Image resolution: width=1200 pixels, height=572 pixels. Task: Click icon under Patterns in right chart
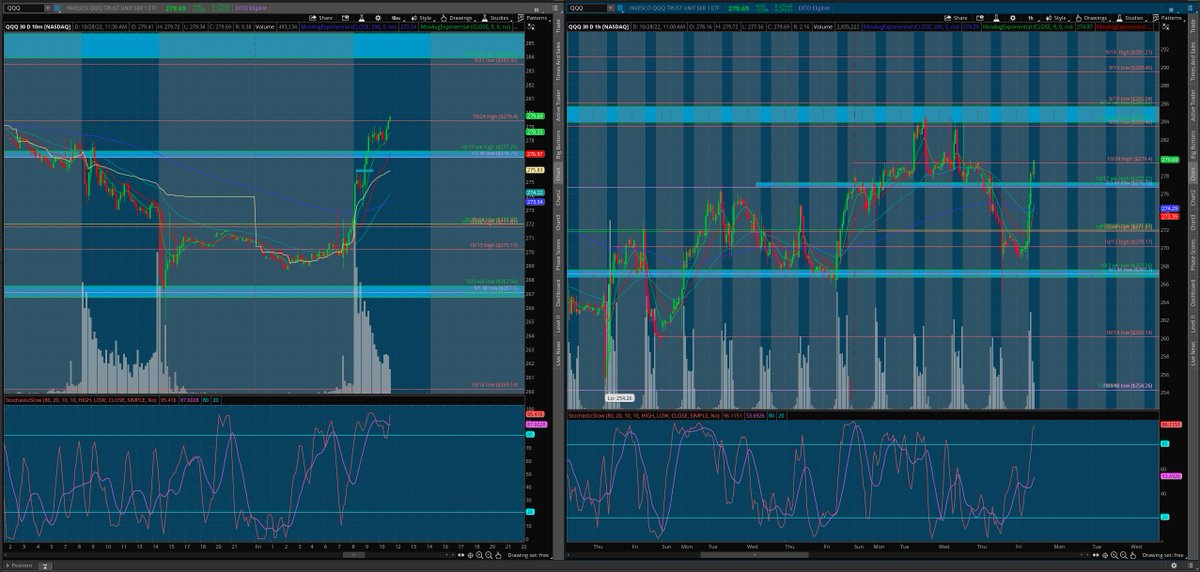pos(1166,26)
